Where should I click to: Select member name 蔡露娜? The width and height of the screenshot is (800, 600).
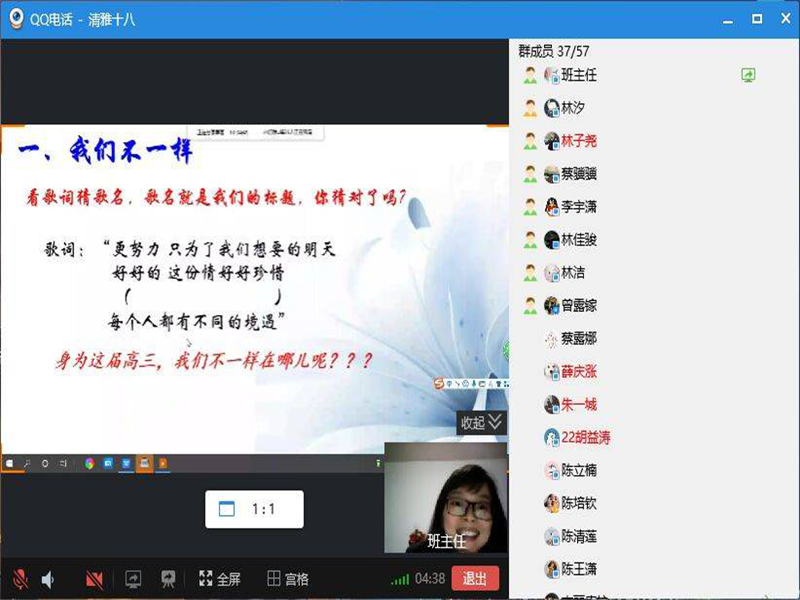click(579, 338)
